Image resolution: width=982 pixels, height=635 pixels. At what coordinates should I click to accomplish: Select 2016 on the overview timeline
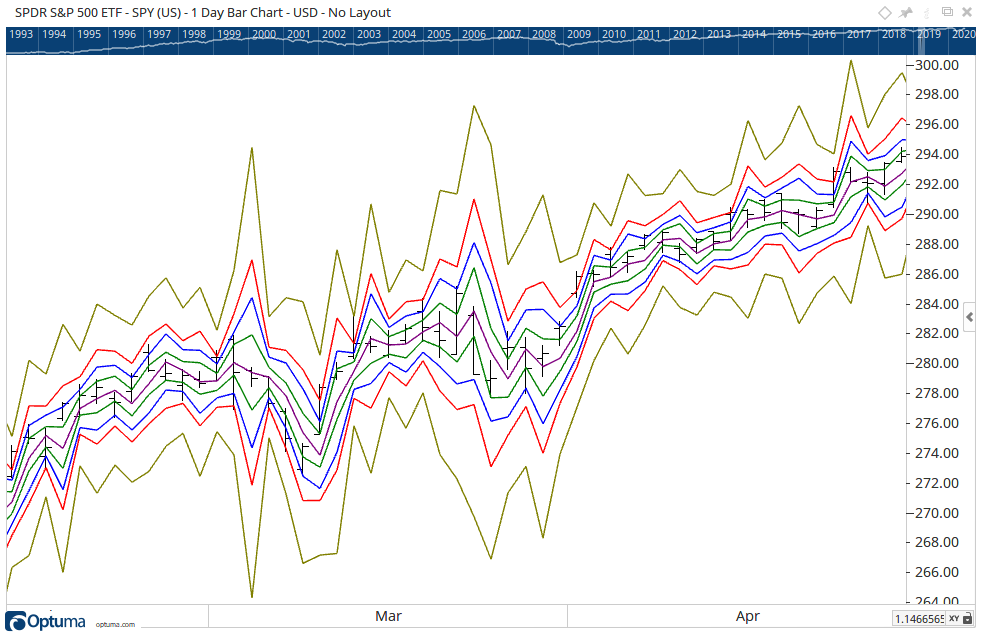click(824, 34)
